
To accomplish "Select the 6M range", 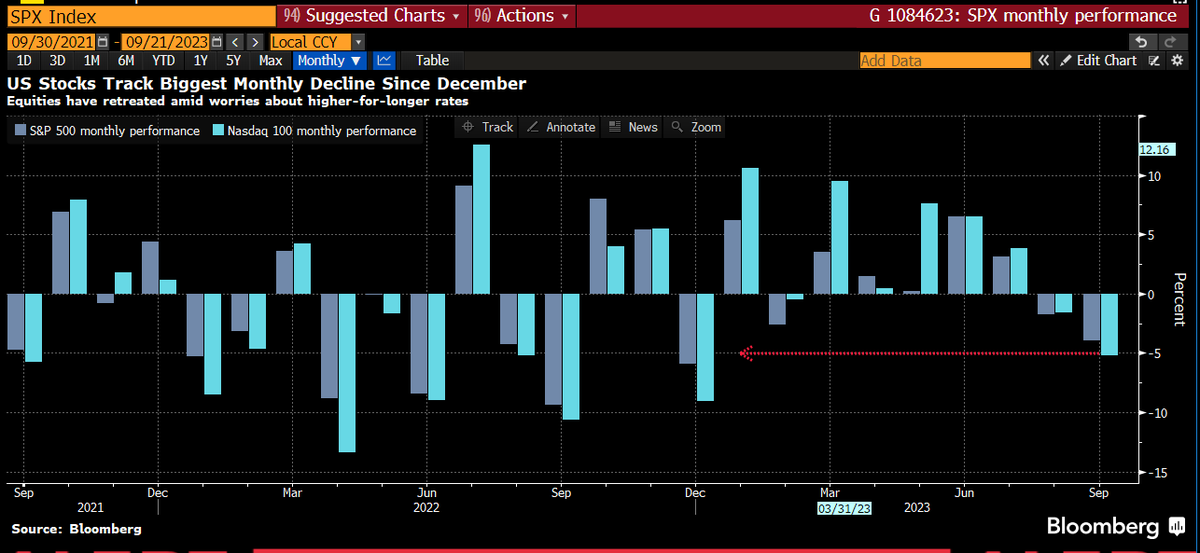I will (124, 60).
